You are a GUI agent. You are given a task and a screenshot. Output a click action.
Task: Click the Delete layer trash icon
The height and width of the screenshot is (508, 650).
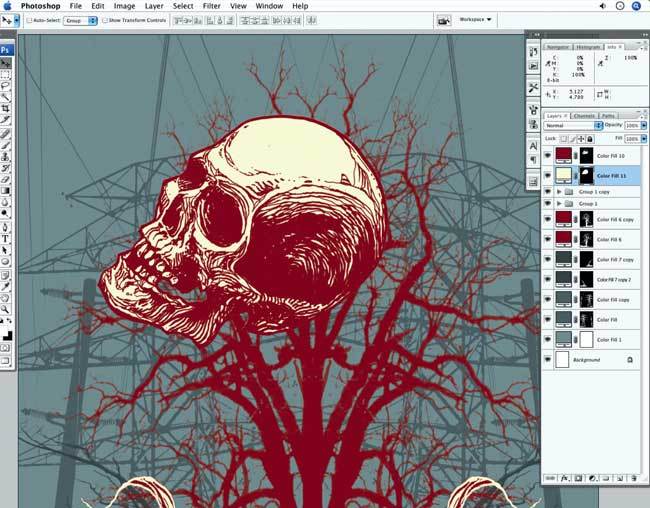click(x=634, y=478)
